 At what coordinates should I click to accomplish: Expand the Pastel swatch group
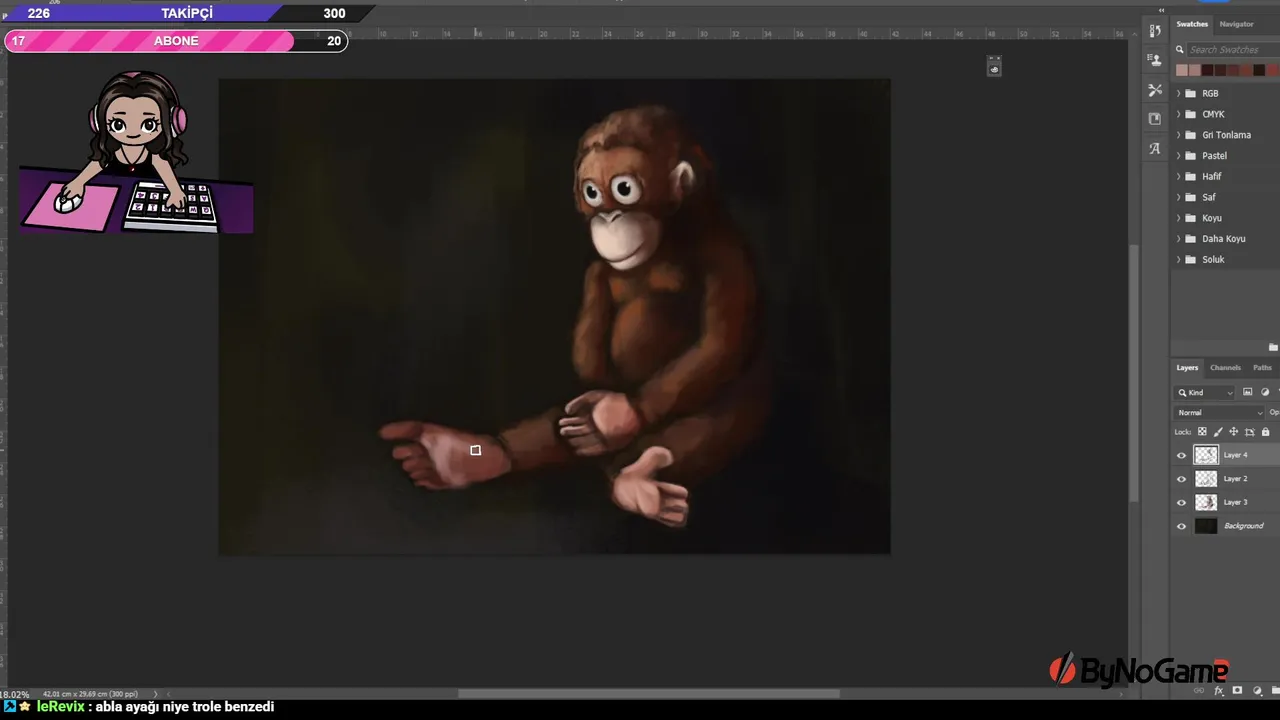tap(1178, 156)
